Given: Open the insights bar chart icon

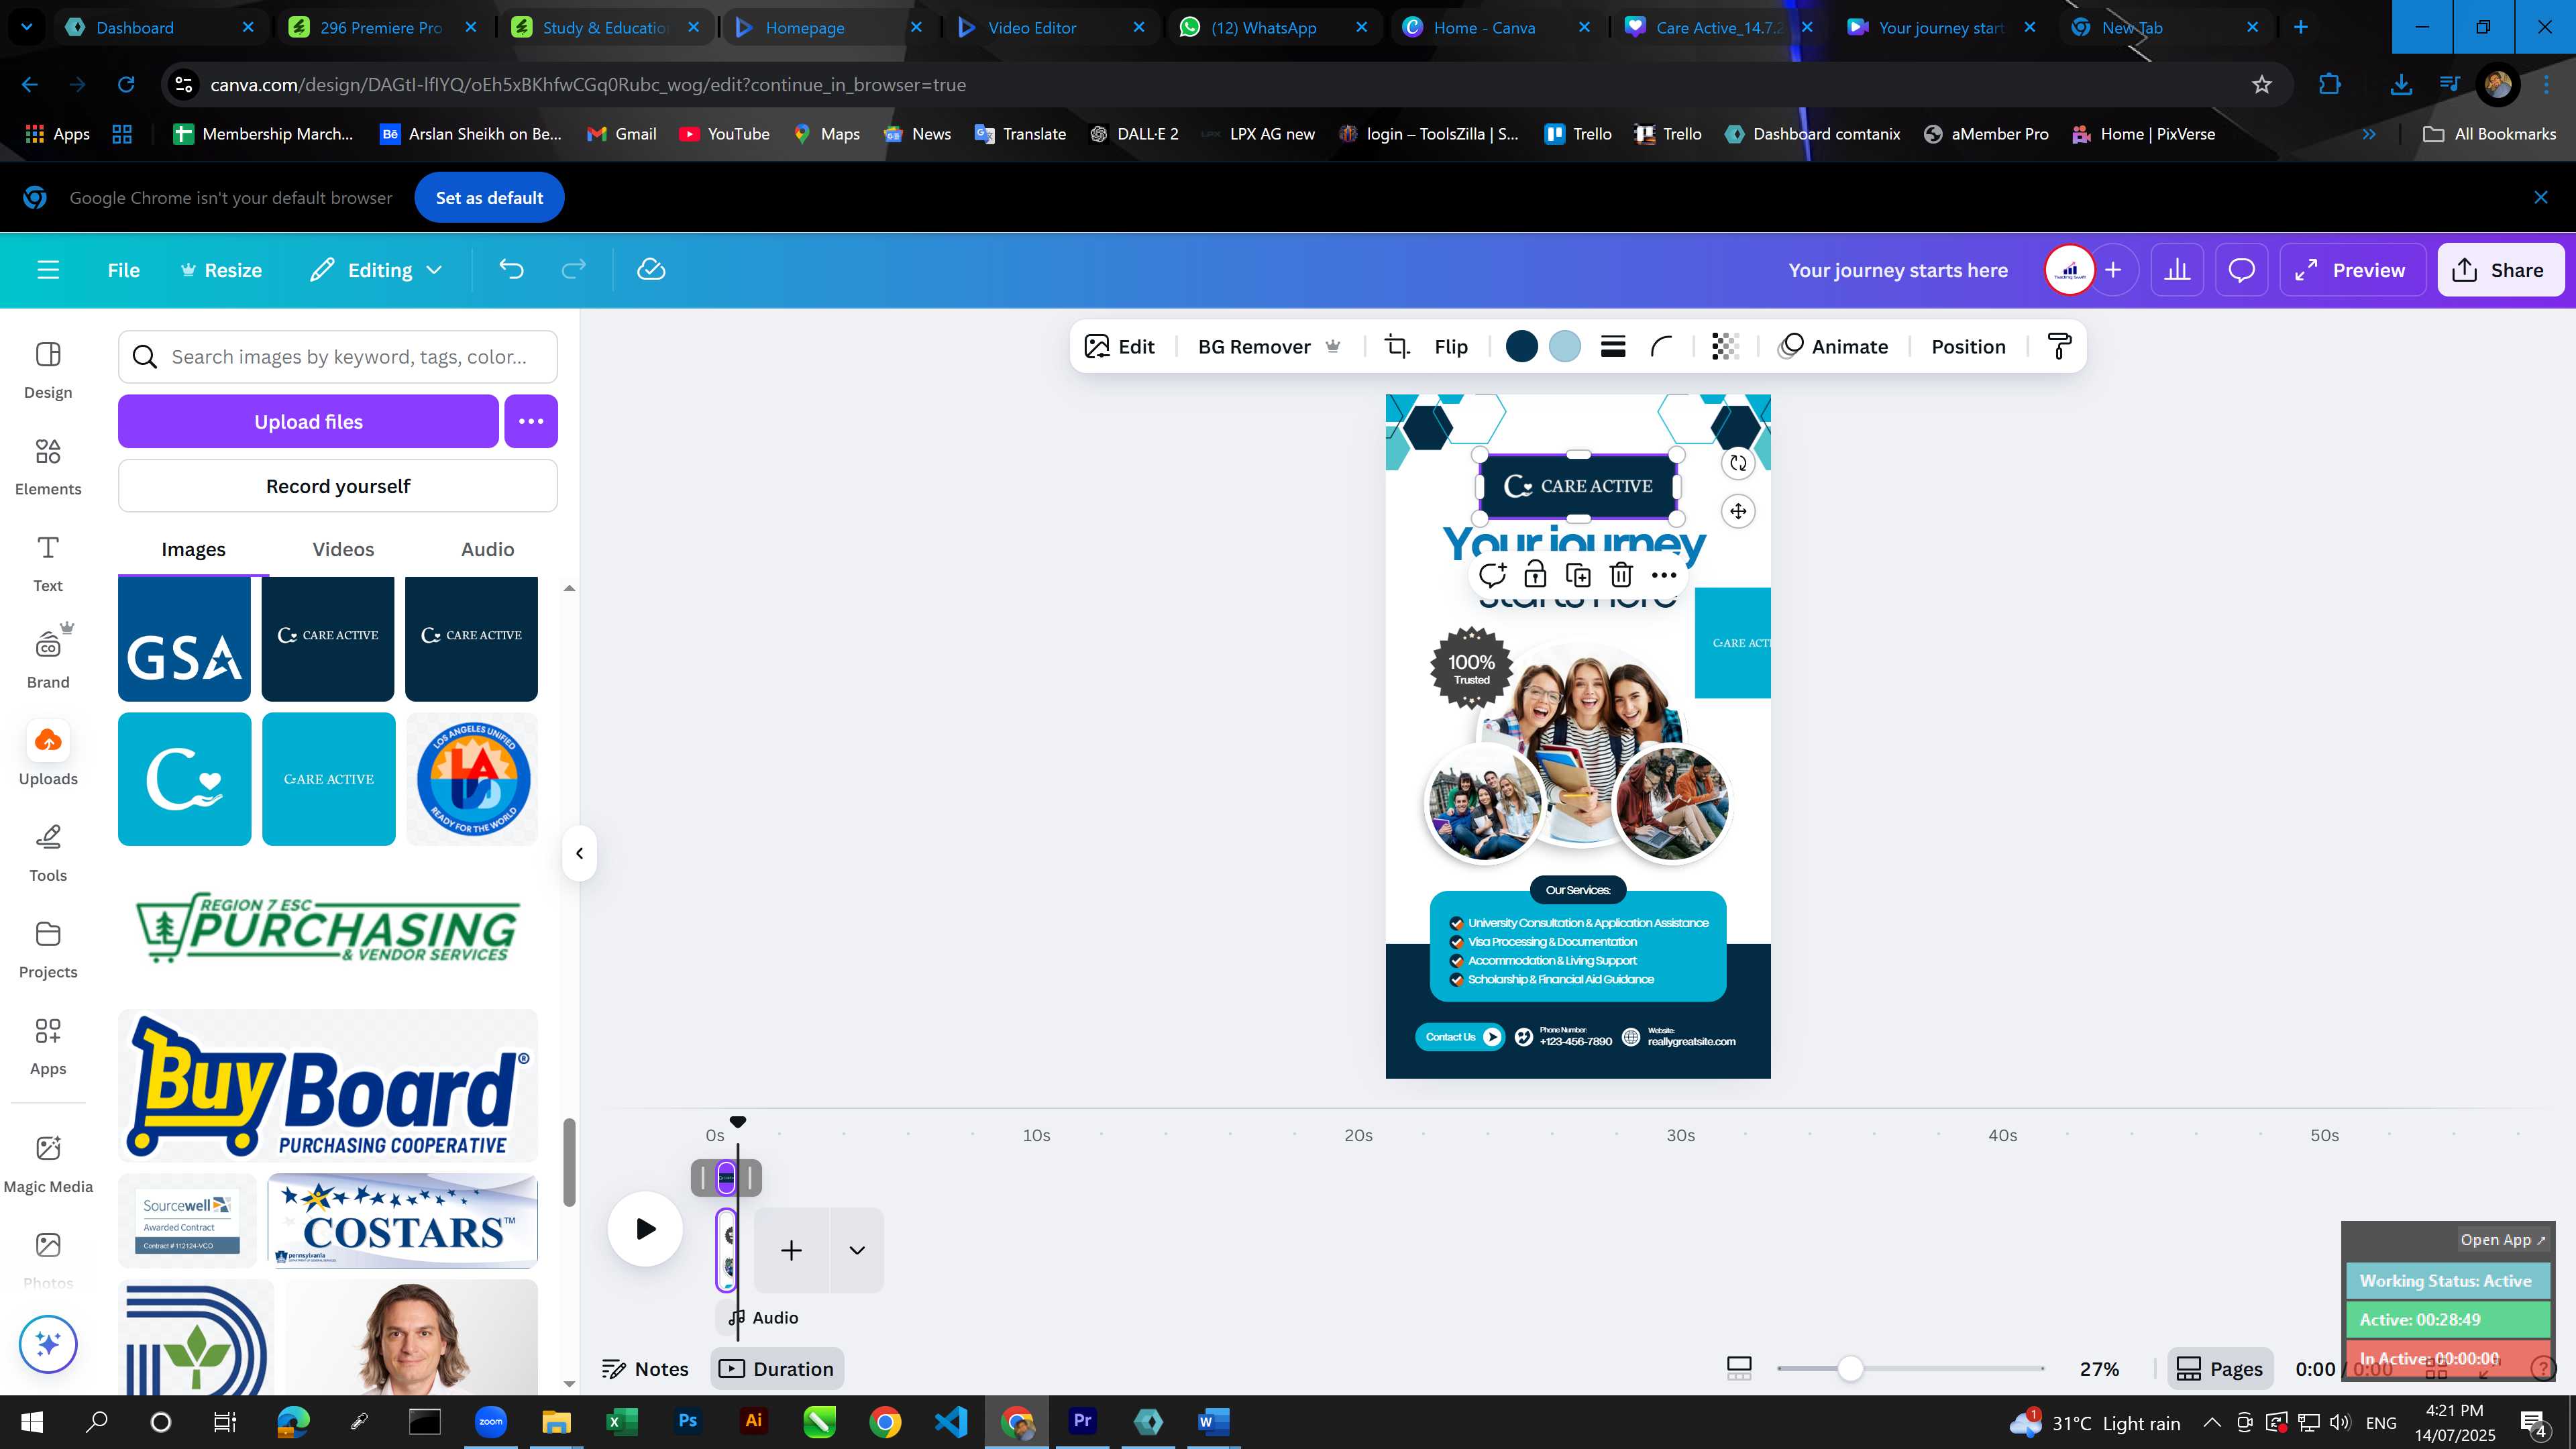Looking at the screenshot, I should click(2177, 270).
